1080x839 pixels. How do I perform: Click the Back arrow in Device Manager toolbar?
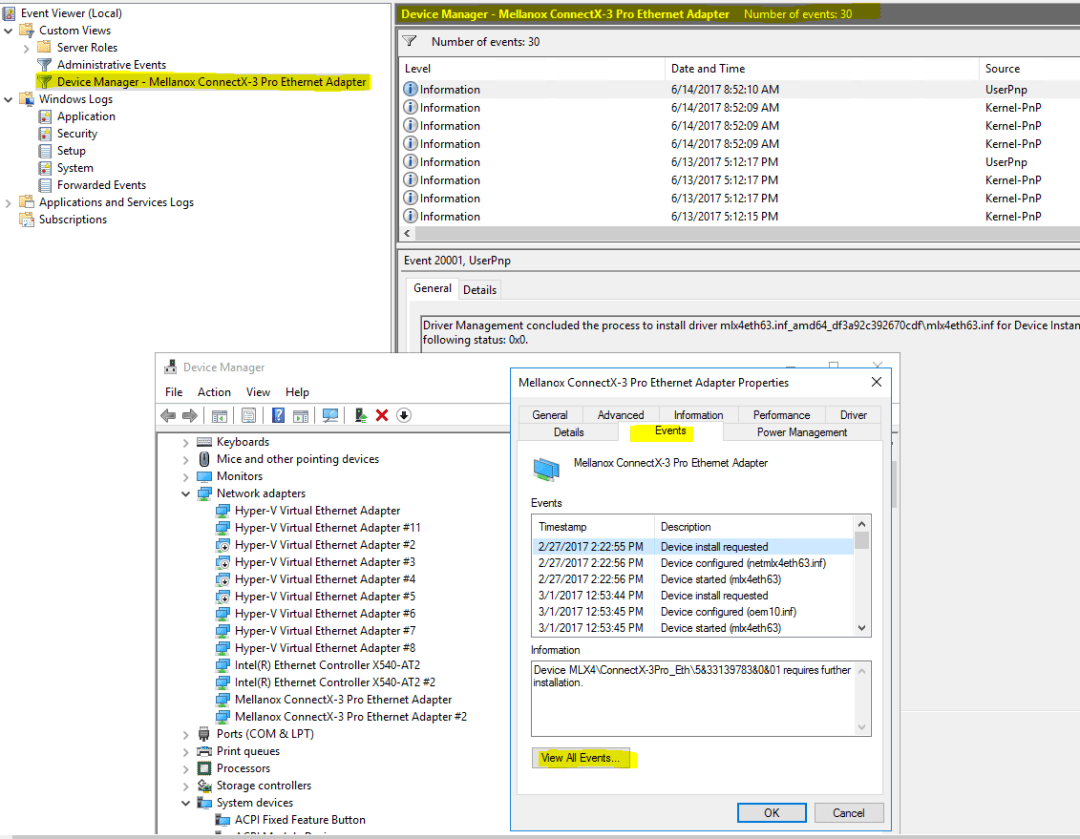pos(168,415)
